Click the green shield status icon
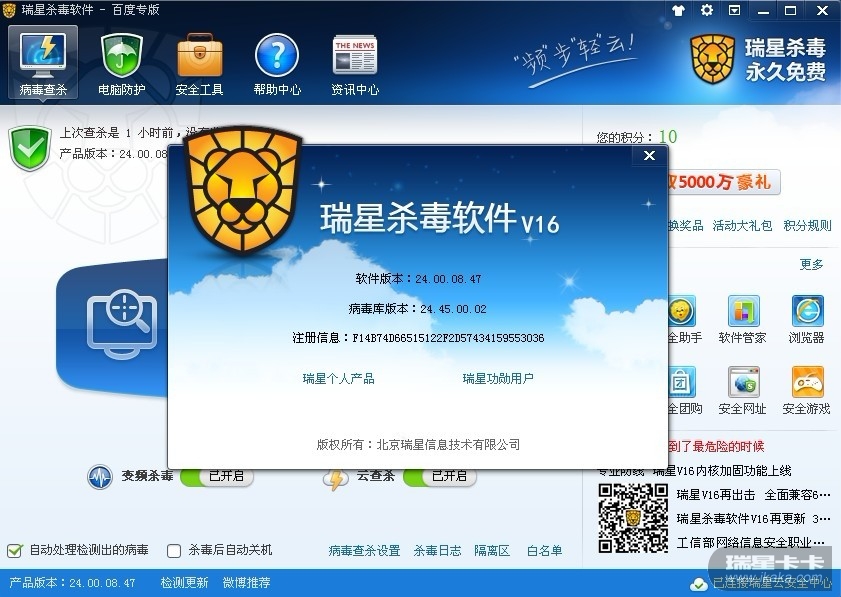This screenshot has width=841, height=597. click(30, 148)
